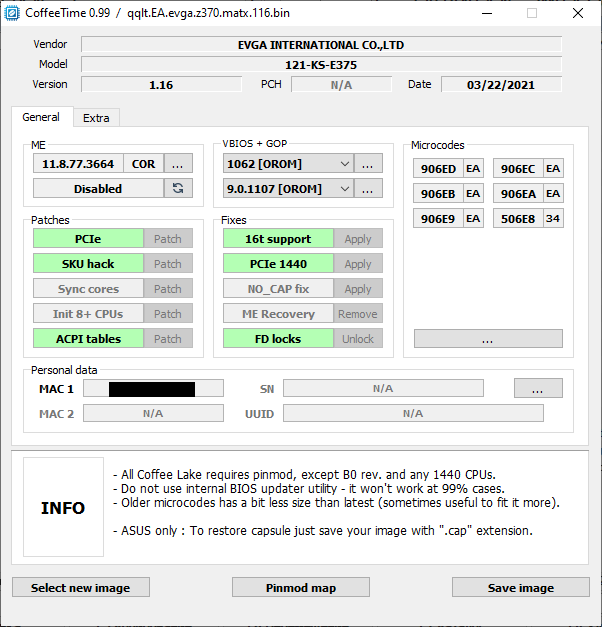Click Save image button
602x627 pixels.
tap(521, 587)
